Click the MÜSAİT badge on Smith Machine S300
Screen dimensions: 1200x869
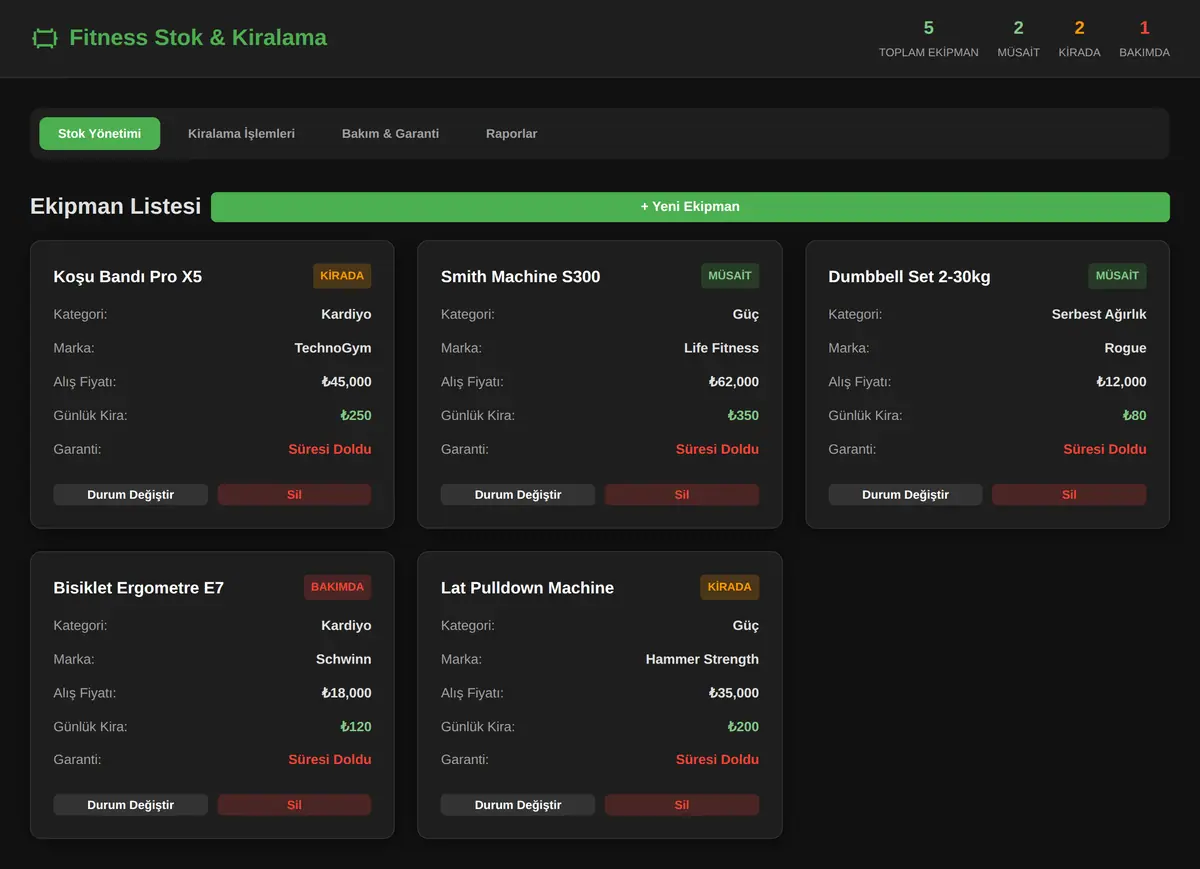tap(730, 276)
